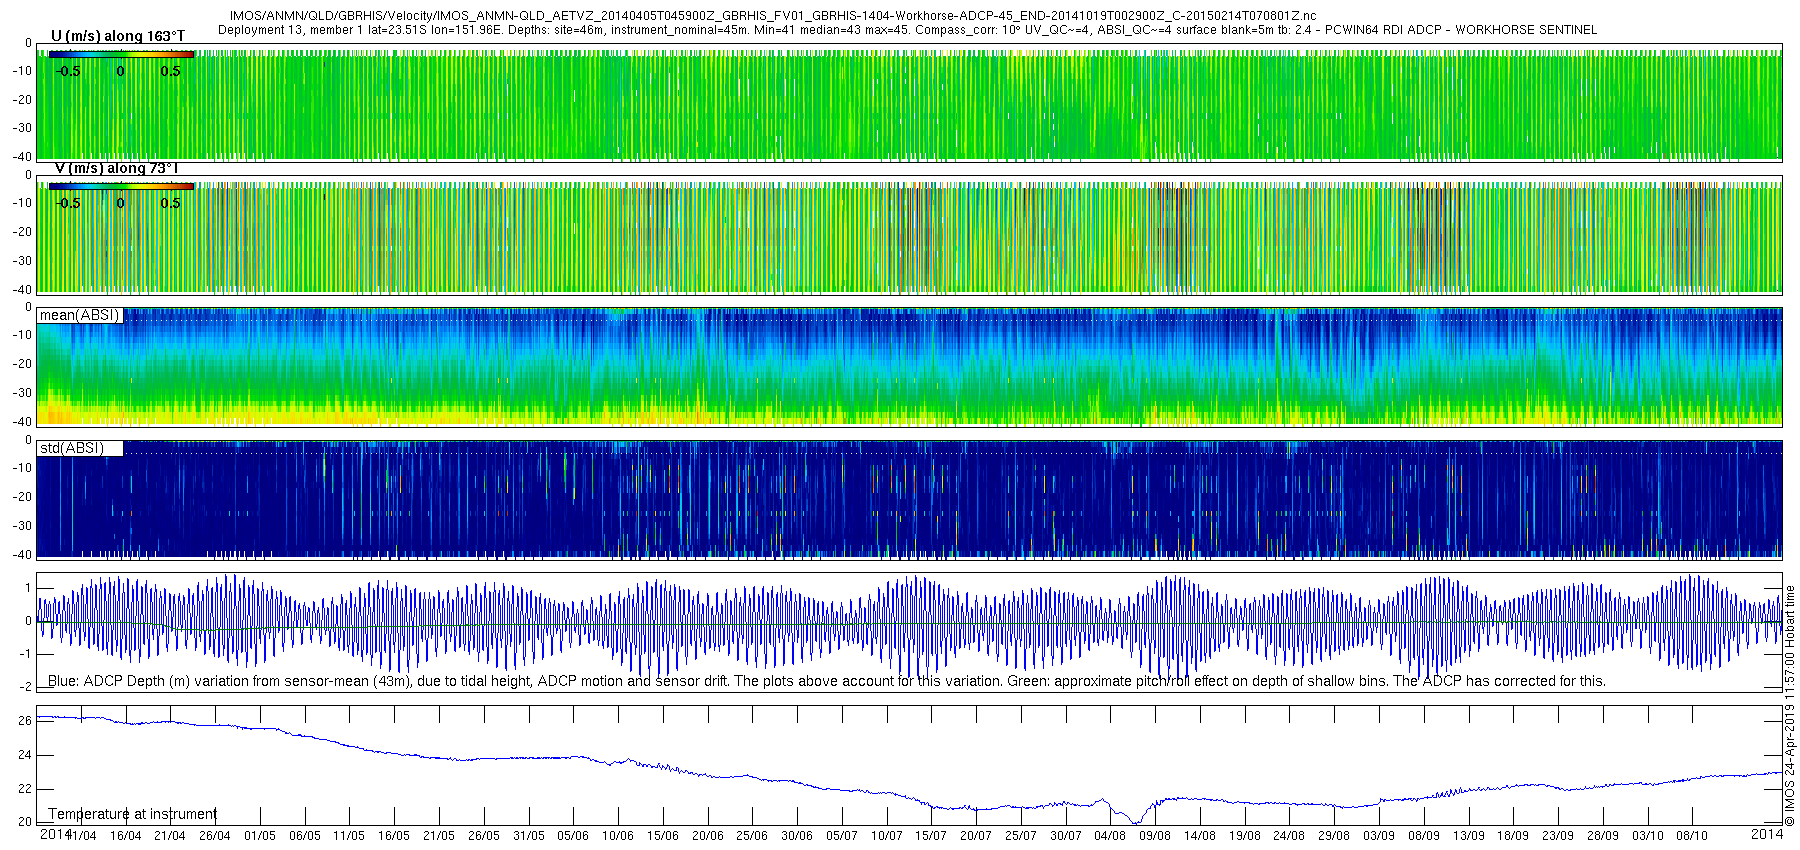Click the blue ADCP depth caption text
Screen dimensions: 1800x850
[826, 681]
